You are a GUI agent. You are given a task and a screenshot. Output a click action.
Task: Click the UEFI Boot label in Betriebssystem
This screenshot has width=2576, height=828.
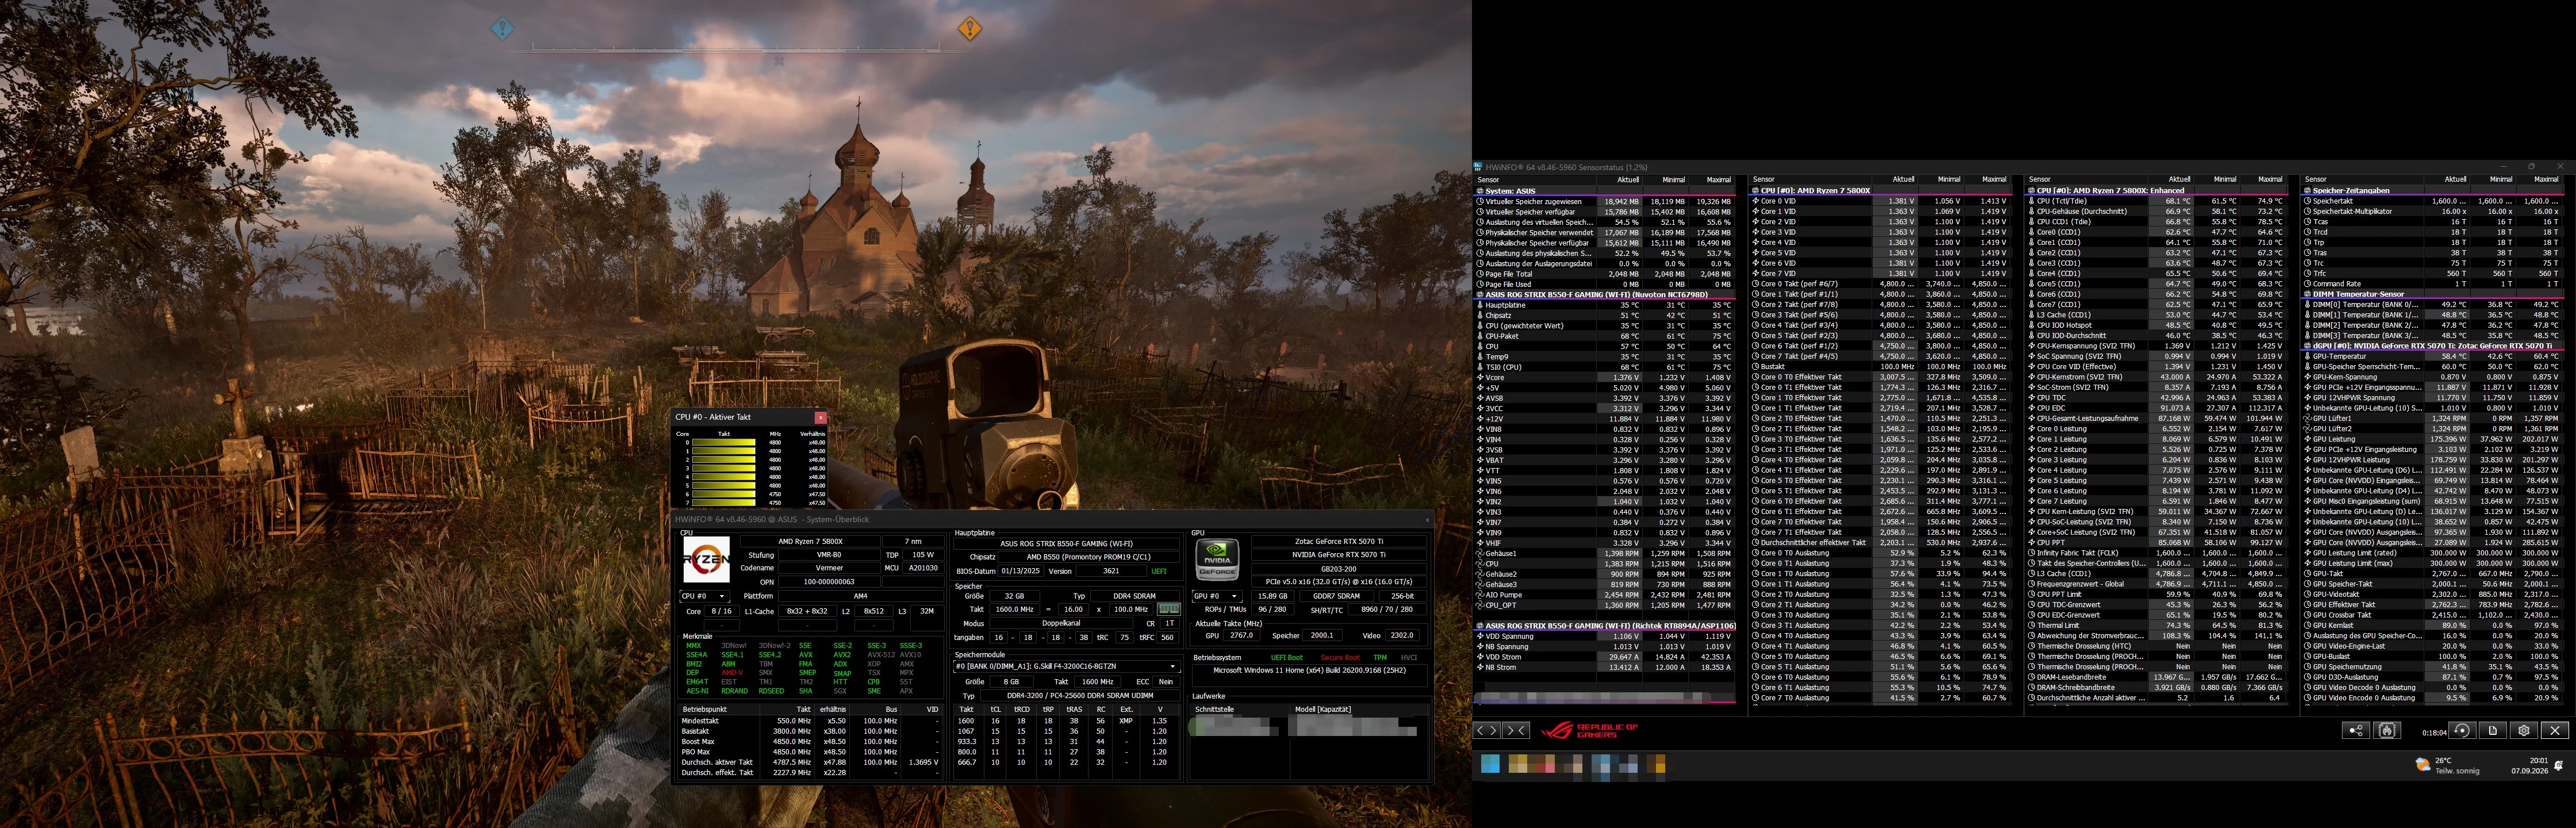click(1287, 658)
